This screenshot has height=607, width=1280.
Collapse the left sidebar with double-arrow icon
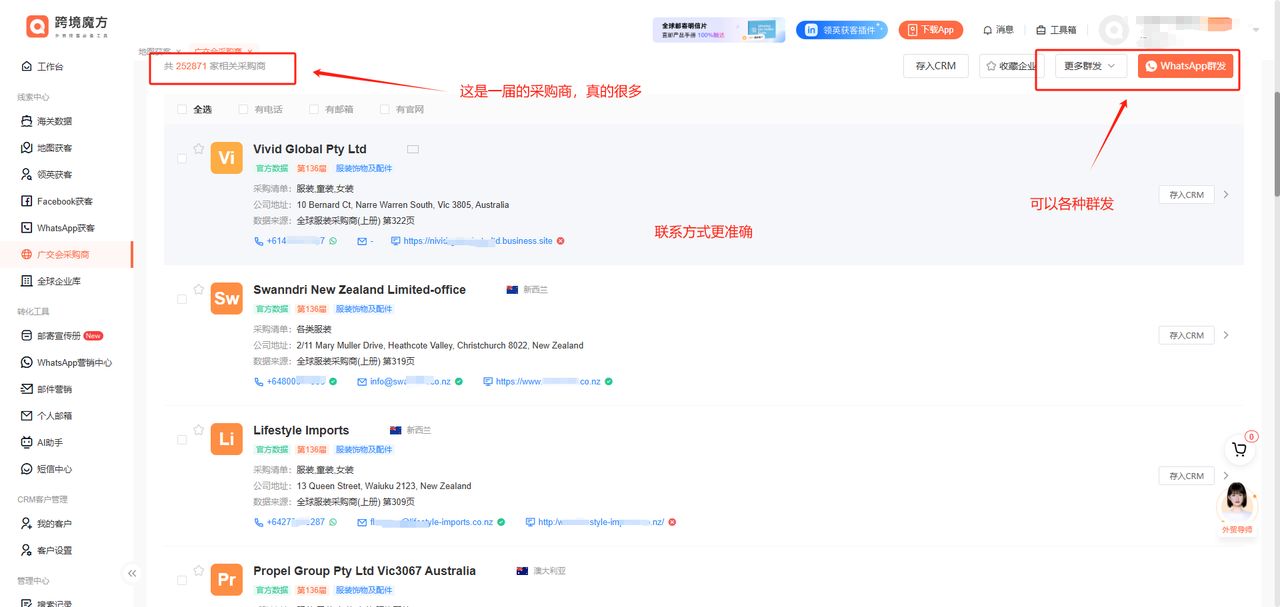point(132,573)
